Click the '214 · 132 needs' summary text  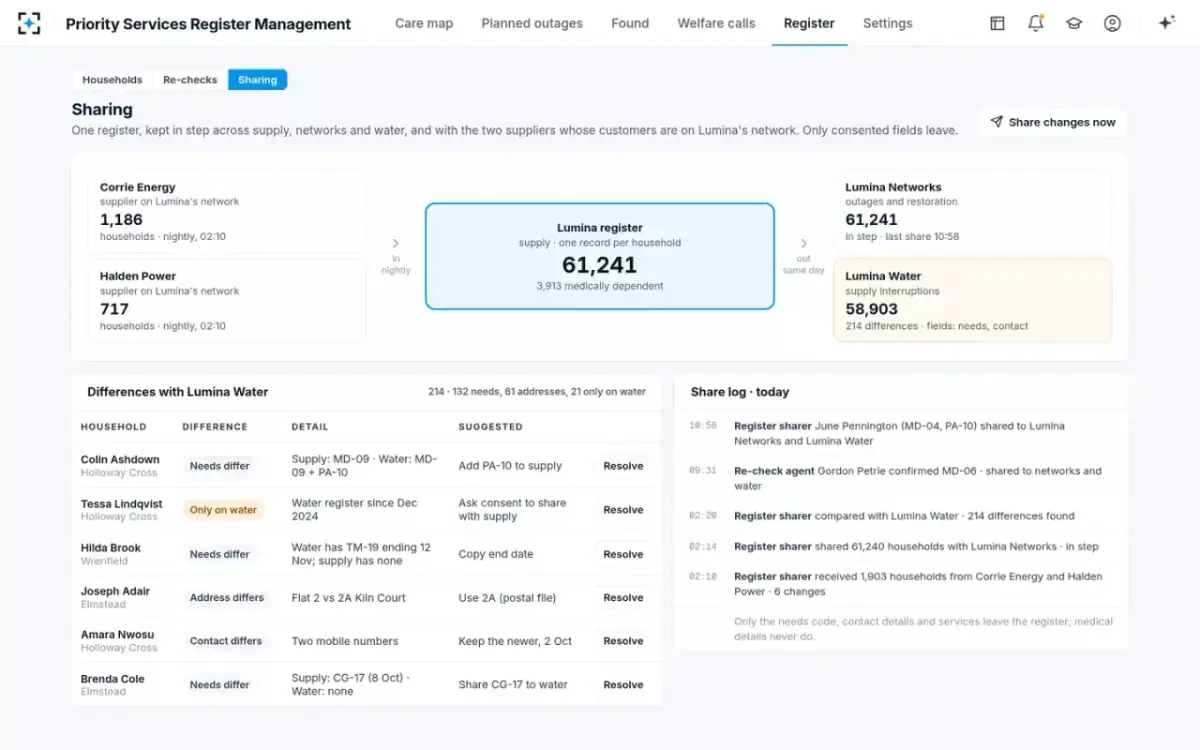537,392
